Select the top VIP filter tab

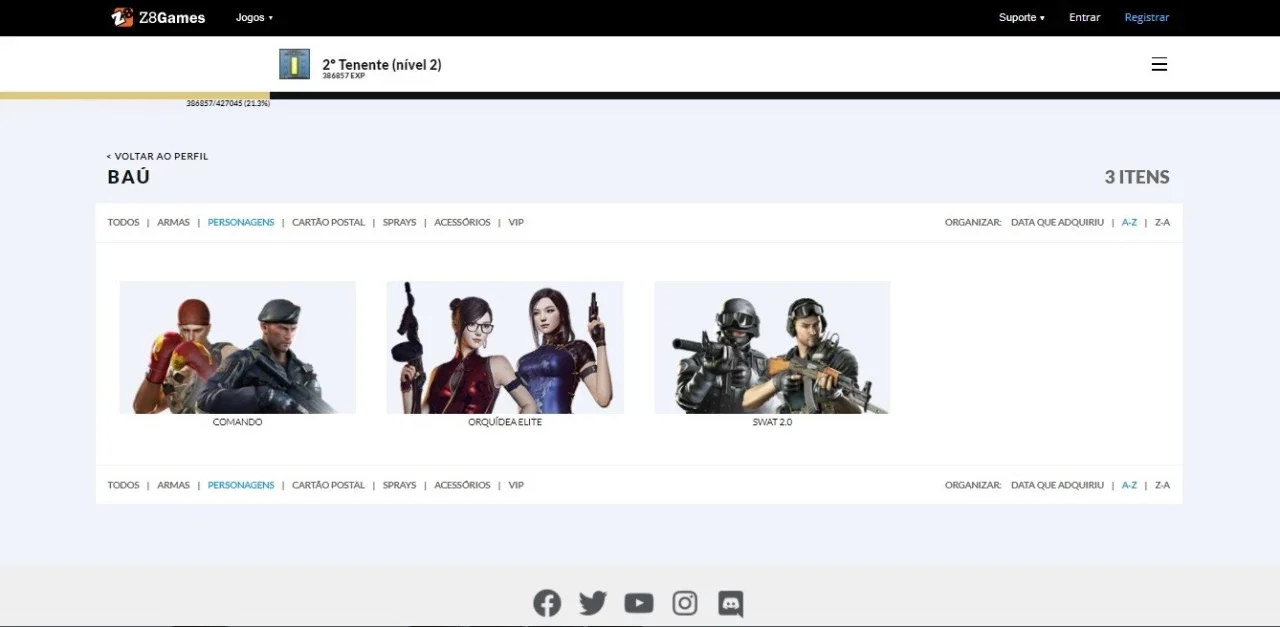[516, 222]
